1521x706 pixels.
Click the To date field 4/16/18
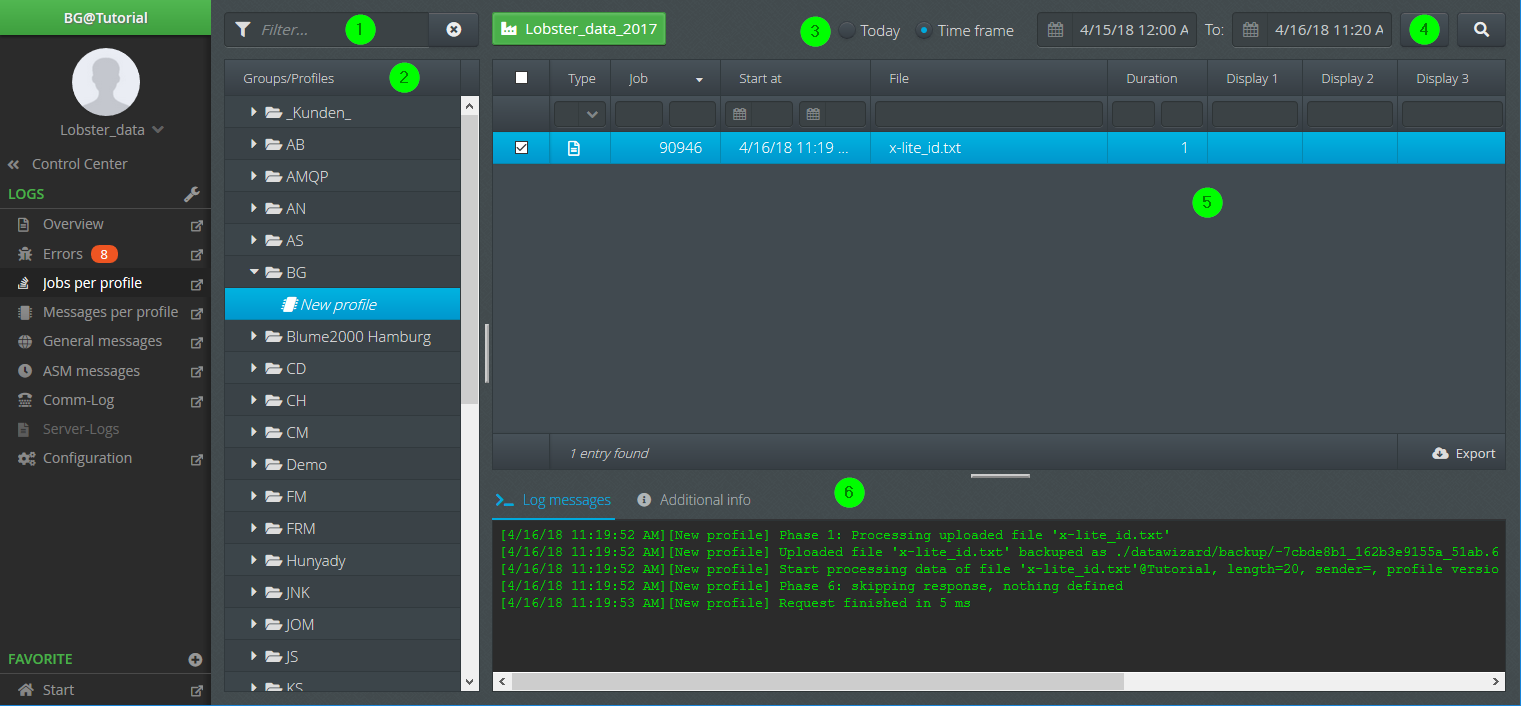(x=1328, y=30)
